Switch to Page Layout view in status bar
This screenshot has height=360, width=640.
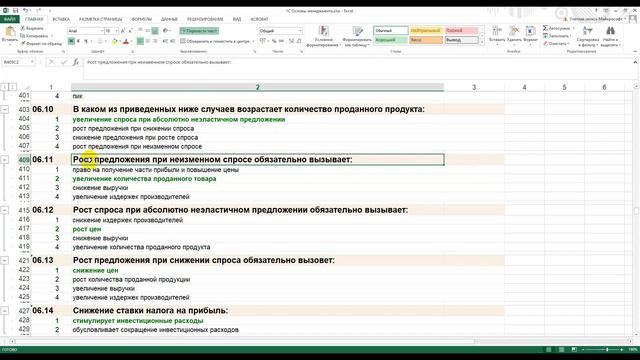click(x=562, y=350)
